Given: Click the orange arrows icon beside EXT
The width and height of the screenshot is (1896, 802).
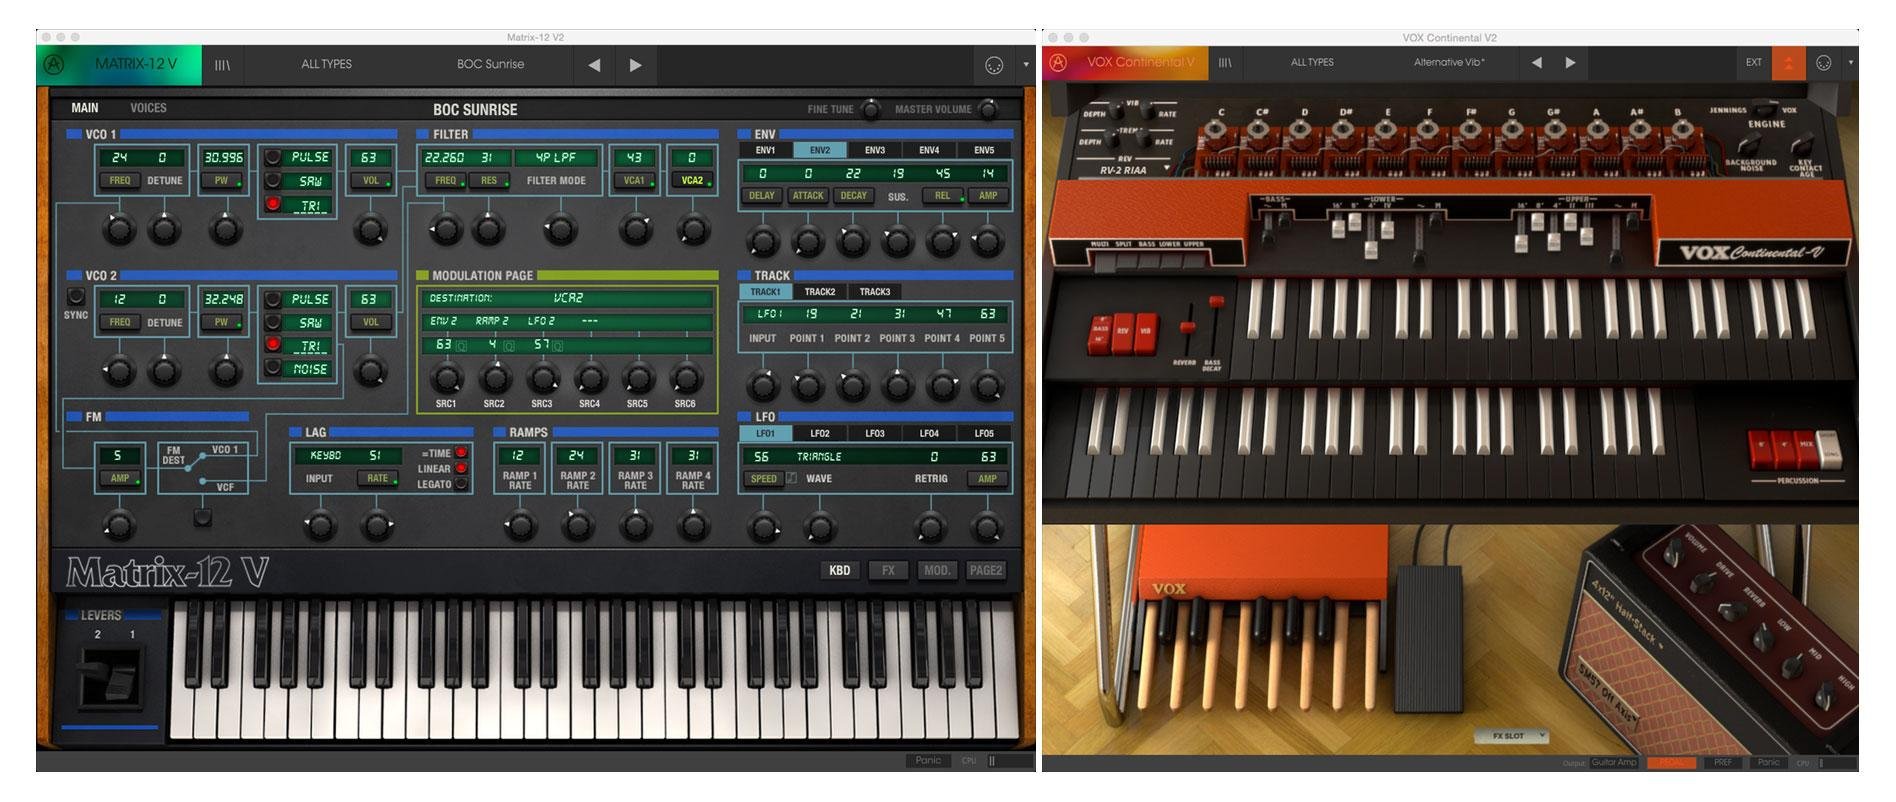Looking at the screenshot, I should (x=1788, y=63).
